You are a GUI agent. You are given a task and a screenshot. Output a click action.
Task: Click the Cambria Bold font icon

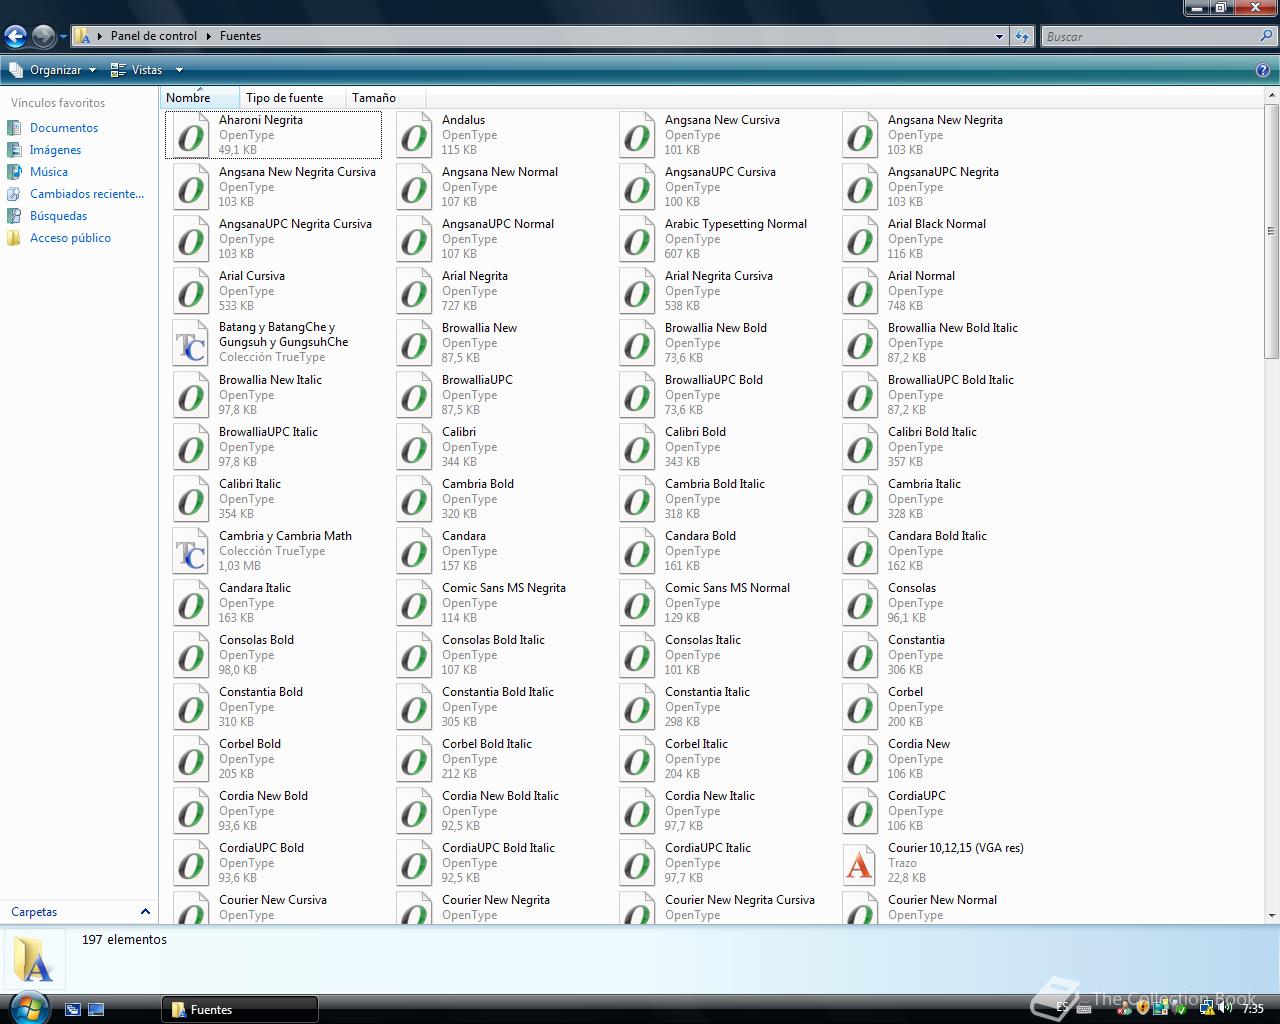414,499
